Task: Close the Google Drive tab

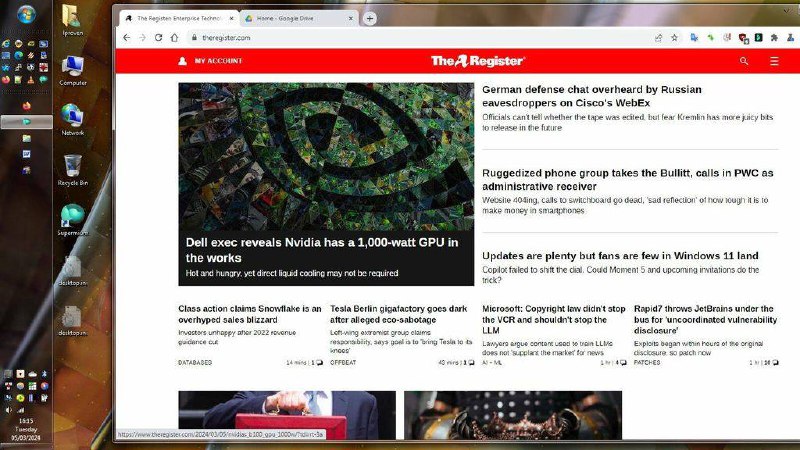Action: pos(351,18)
